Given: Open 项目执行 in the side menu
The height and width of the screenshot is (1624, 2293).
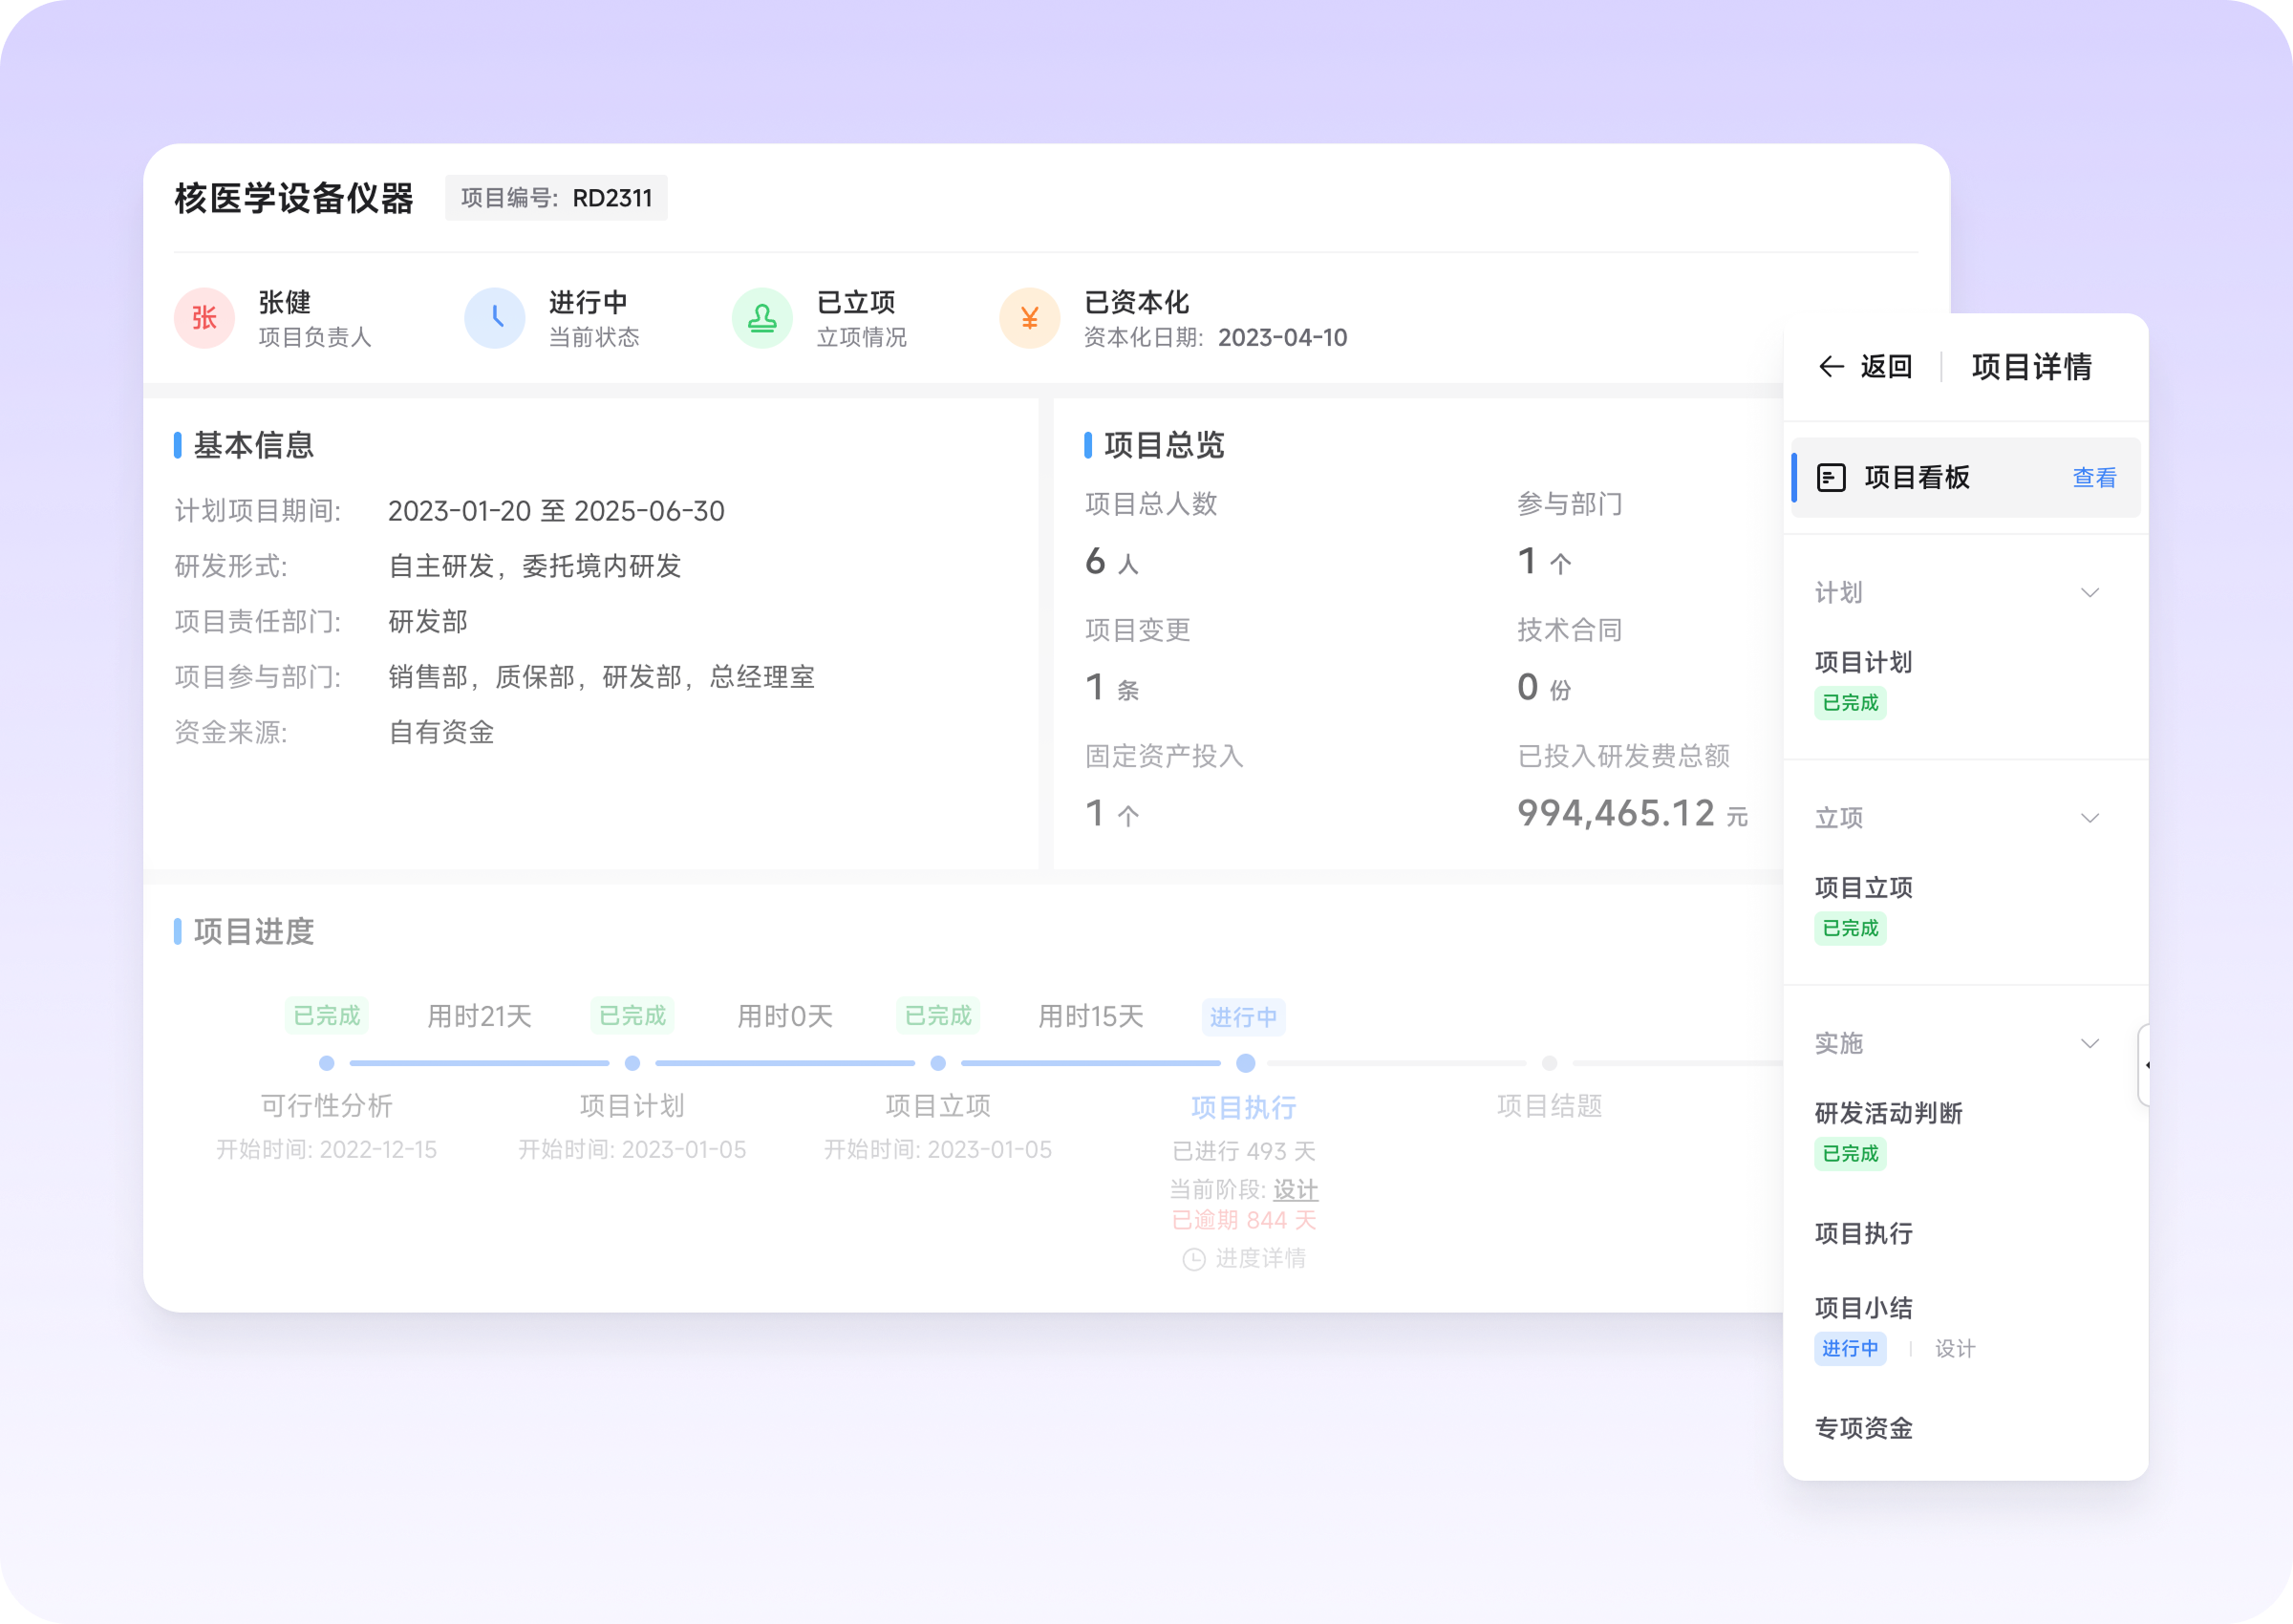Looking at the screenshot, I should pos(1863,1233).
